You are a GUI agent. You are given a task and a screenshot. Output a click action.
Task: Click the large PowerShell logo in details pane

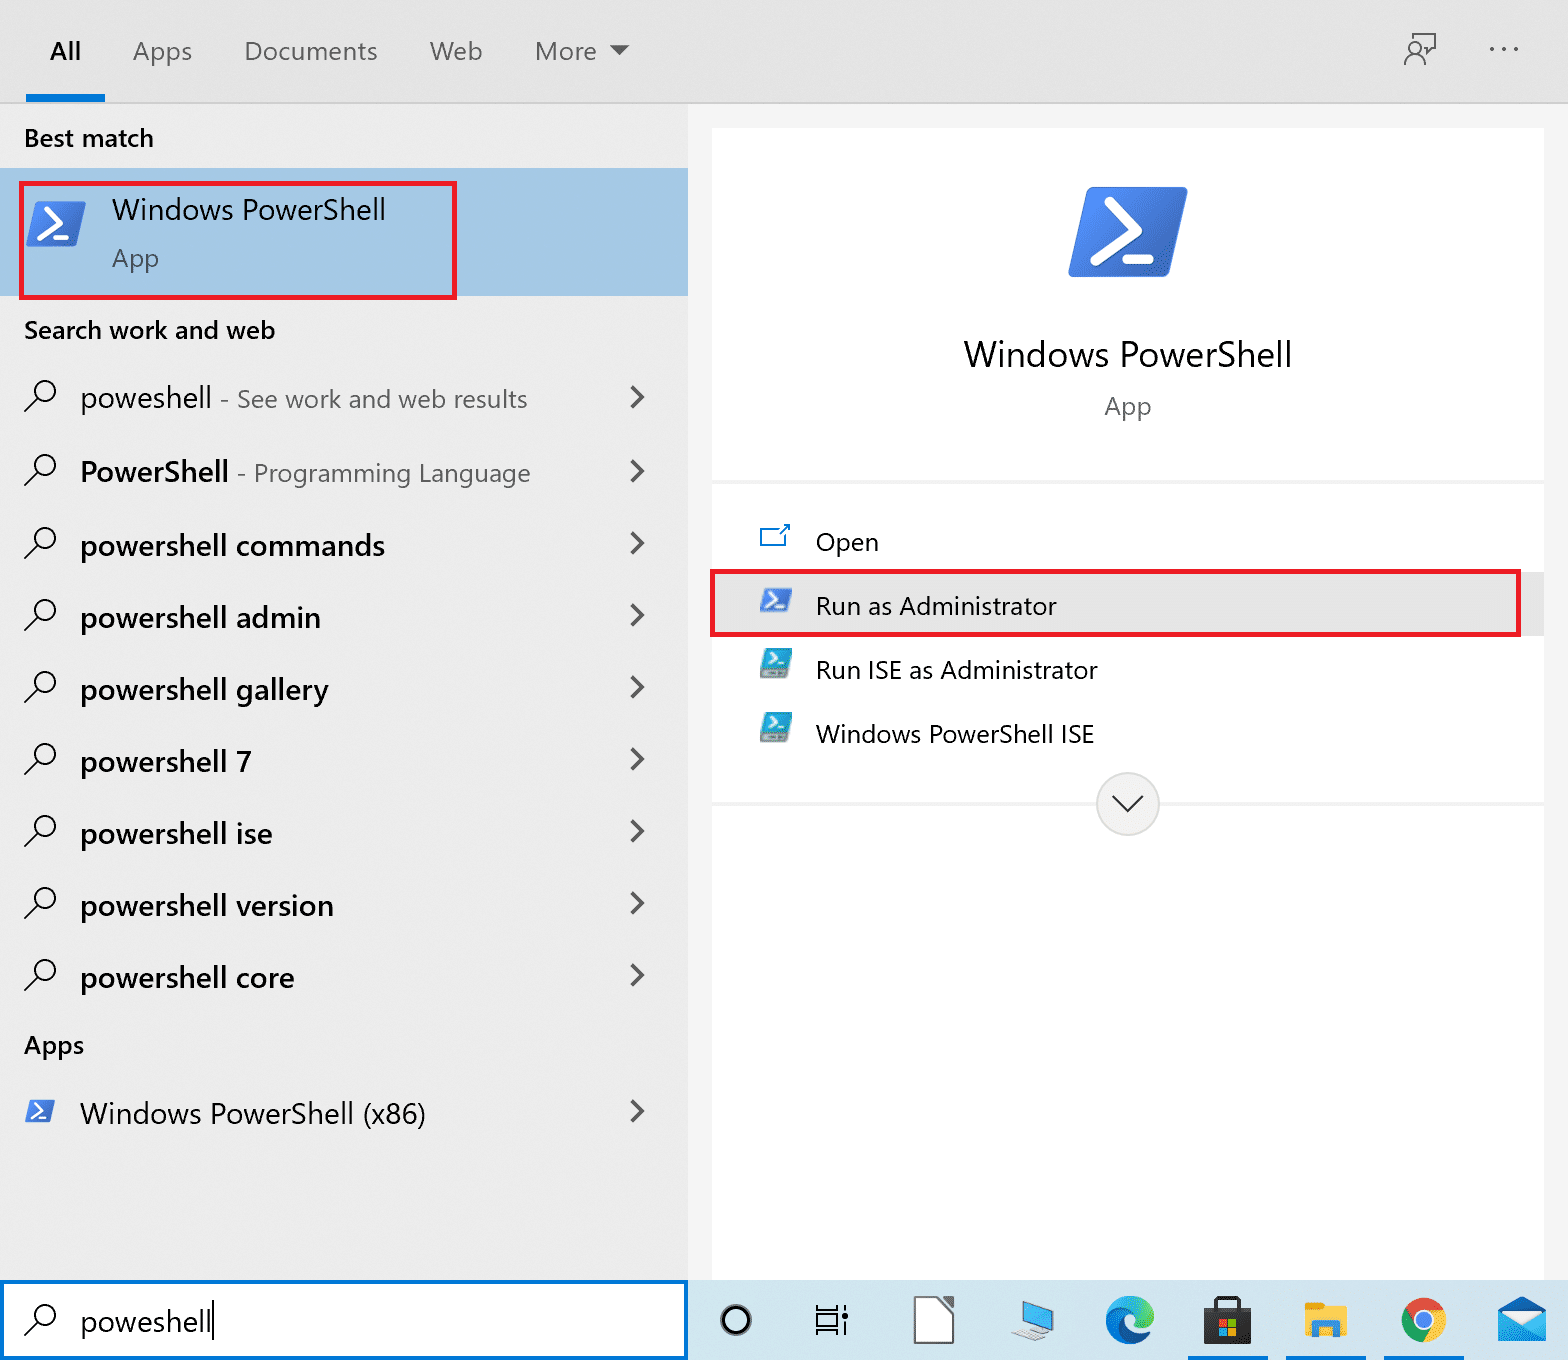click(1128, 232)
